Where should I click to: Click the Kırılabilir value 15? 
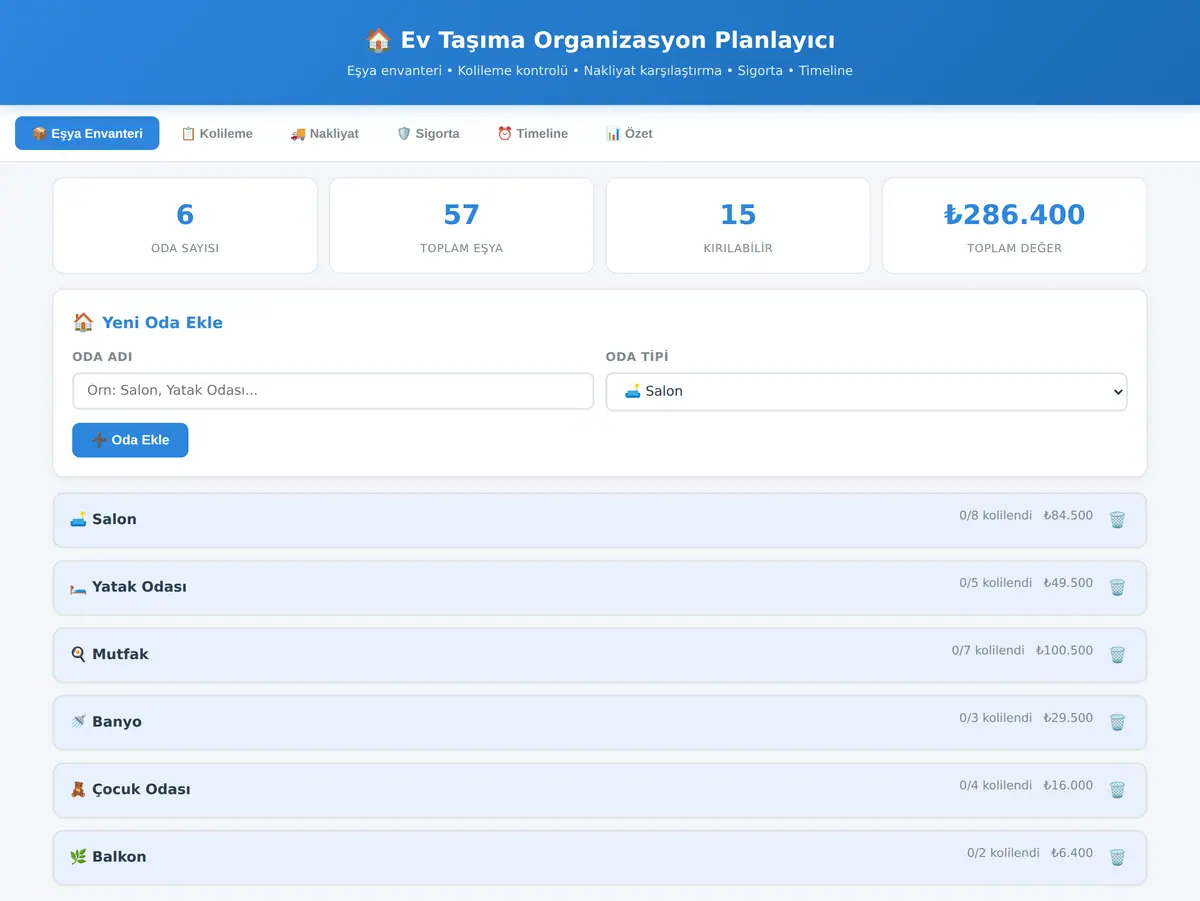[738, 215]
